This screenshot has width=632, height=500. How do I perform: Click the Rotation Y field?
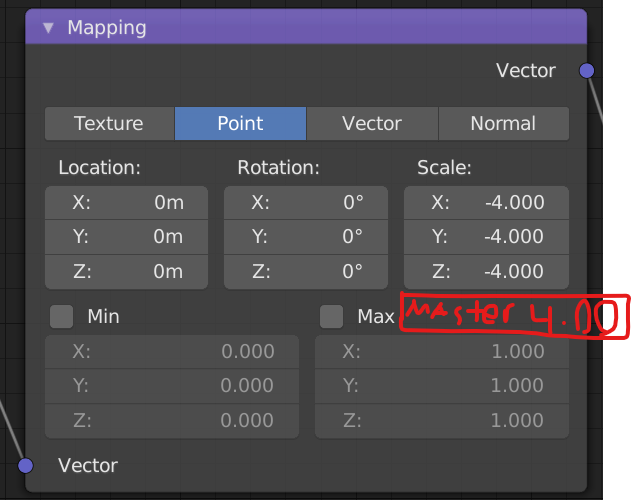click(x=306, y=237)
